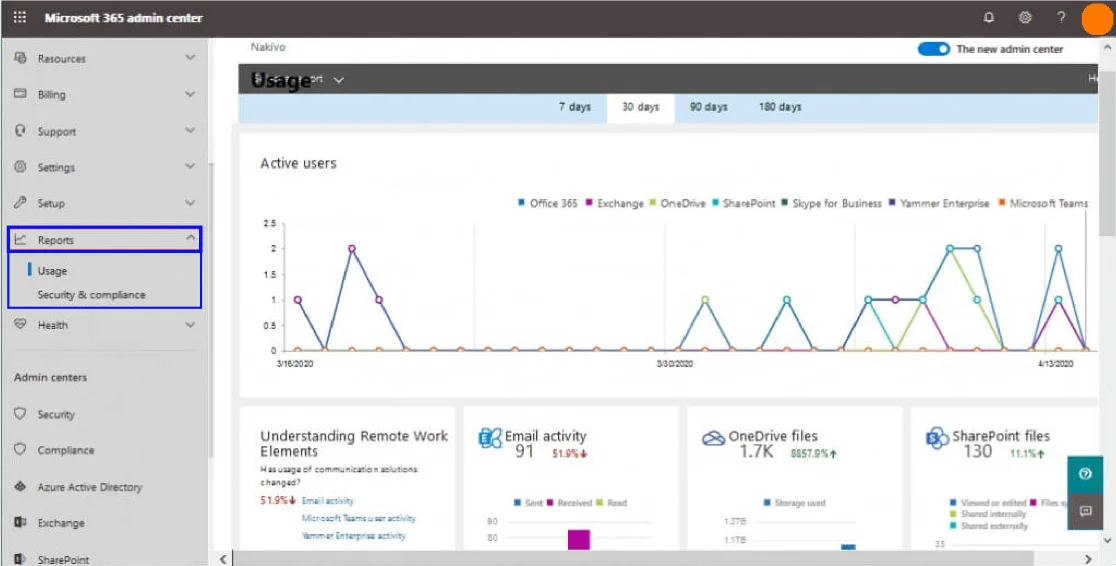Open Usage under Reports

tap(52, 271)
